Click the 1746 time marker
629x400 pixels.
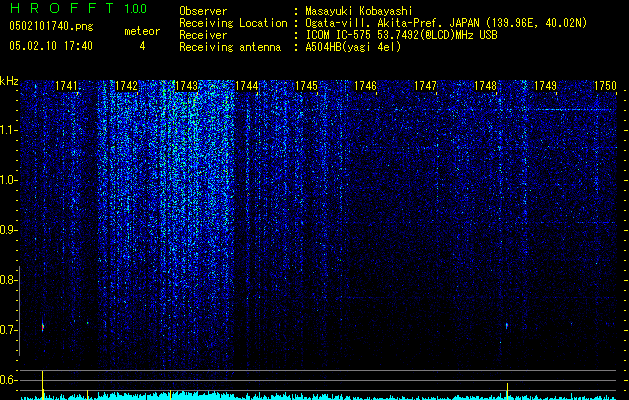click(366, 85)
